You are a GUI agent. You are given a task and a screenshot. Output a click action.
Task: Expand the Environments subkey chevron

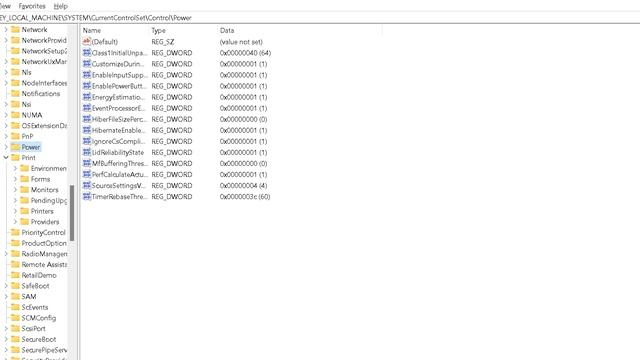[15, 168]
